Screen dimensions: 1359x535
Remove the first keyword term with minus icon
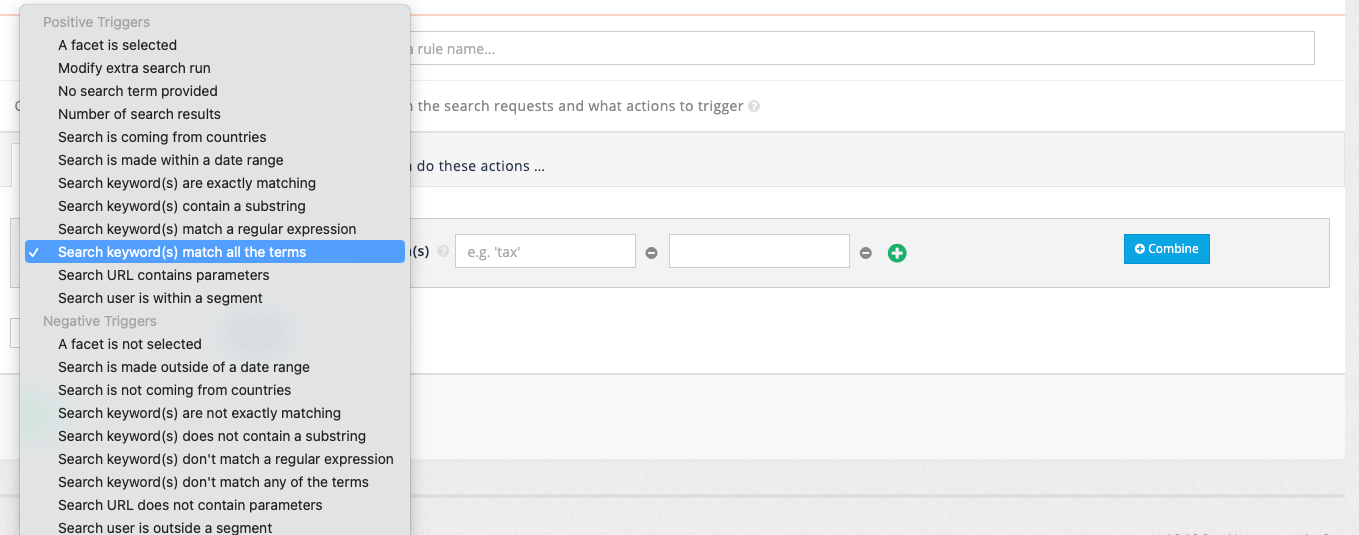click(652, 253)
